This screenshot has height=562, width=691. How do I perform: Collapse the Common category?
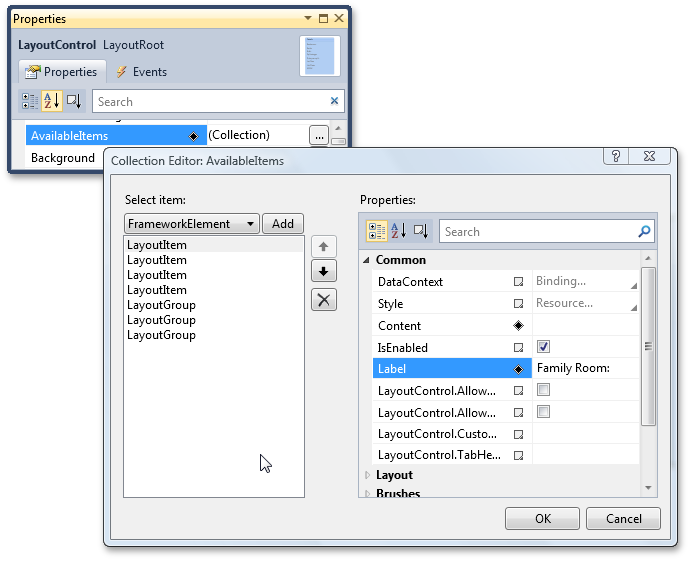click(366, 260)
